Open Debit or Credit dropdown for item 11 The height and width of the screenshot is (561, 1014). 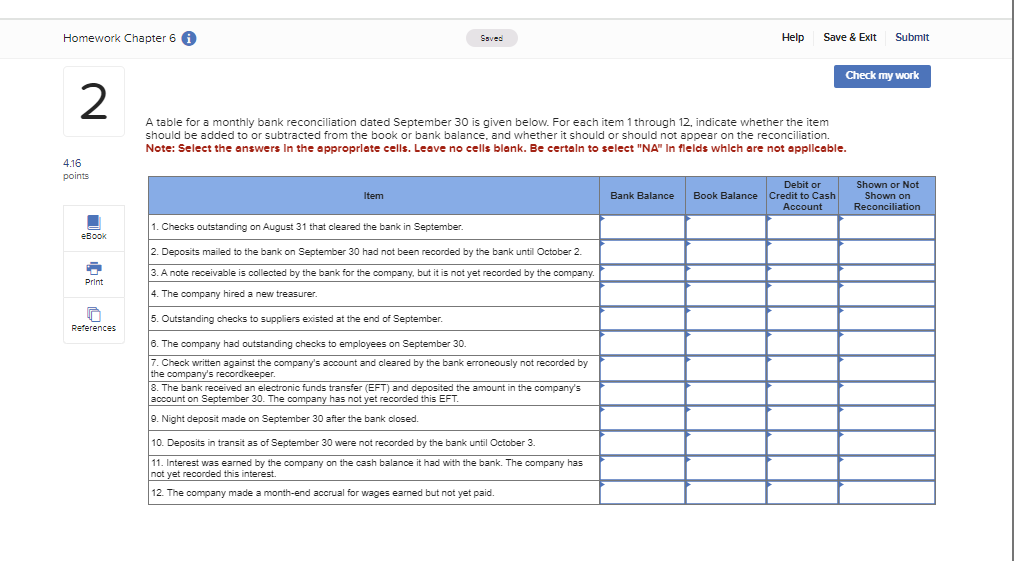[803, 468]
